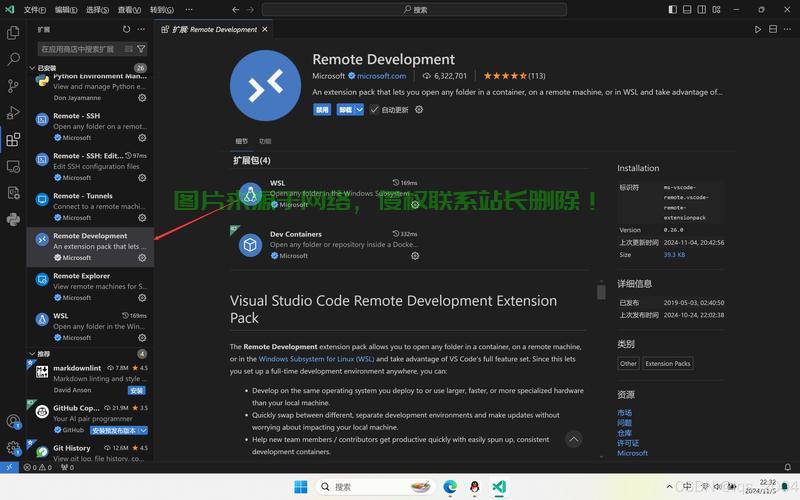
Task: Open gear for WSL in sidebar list
Action: pyautogui.click(x=142, y=338)
